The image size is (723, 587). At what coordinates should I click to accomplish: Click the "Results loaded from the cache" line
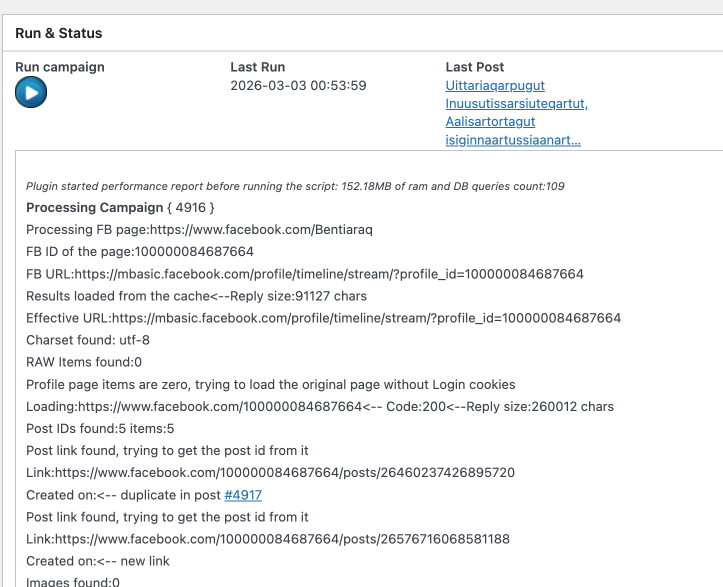coord(196,296)
